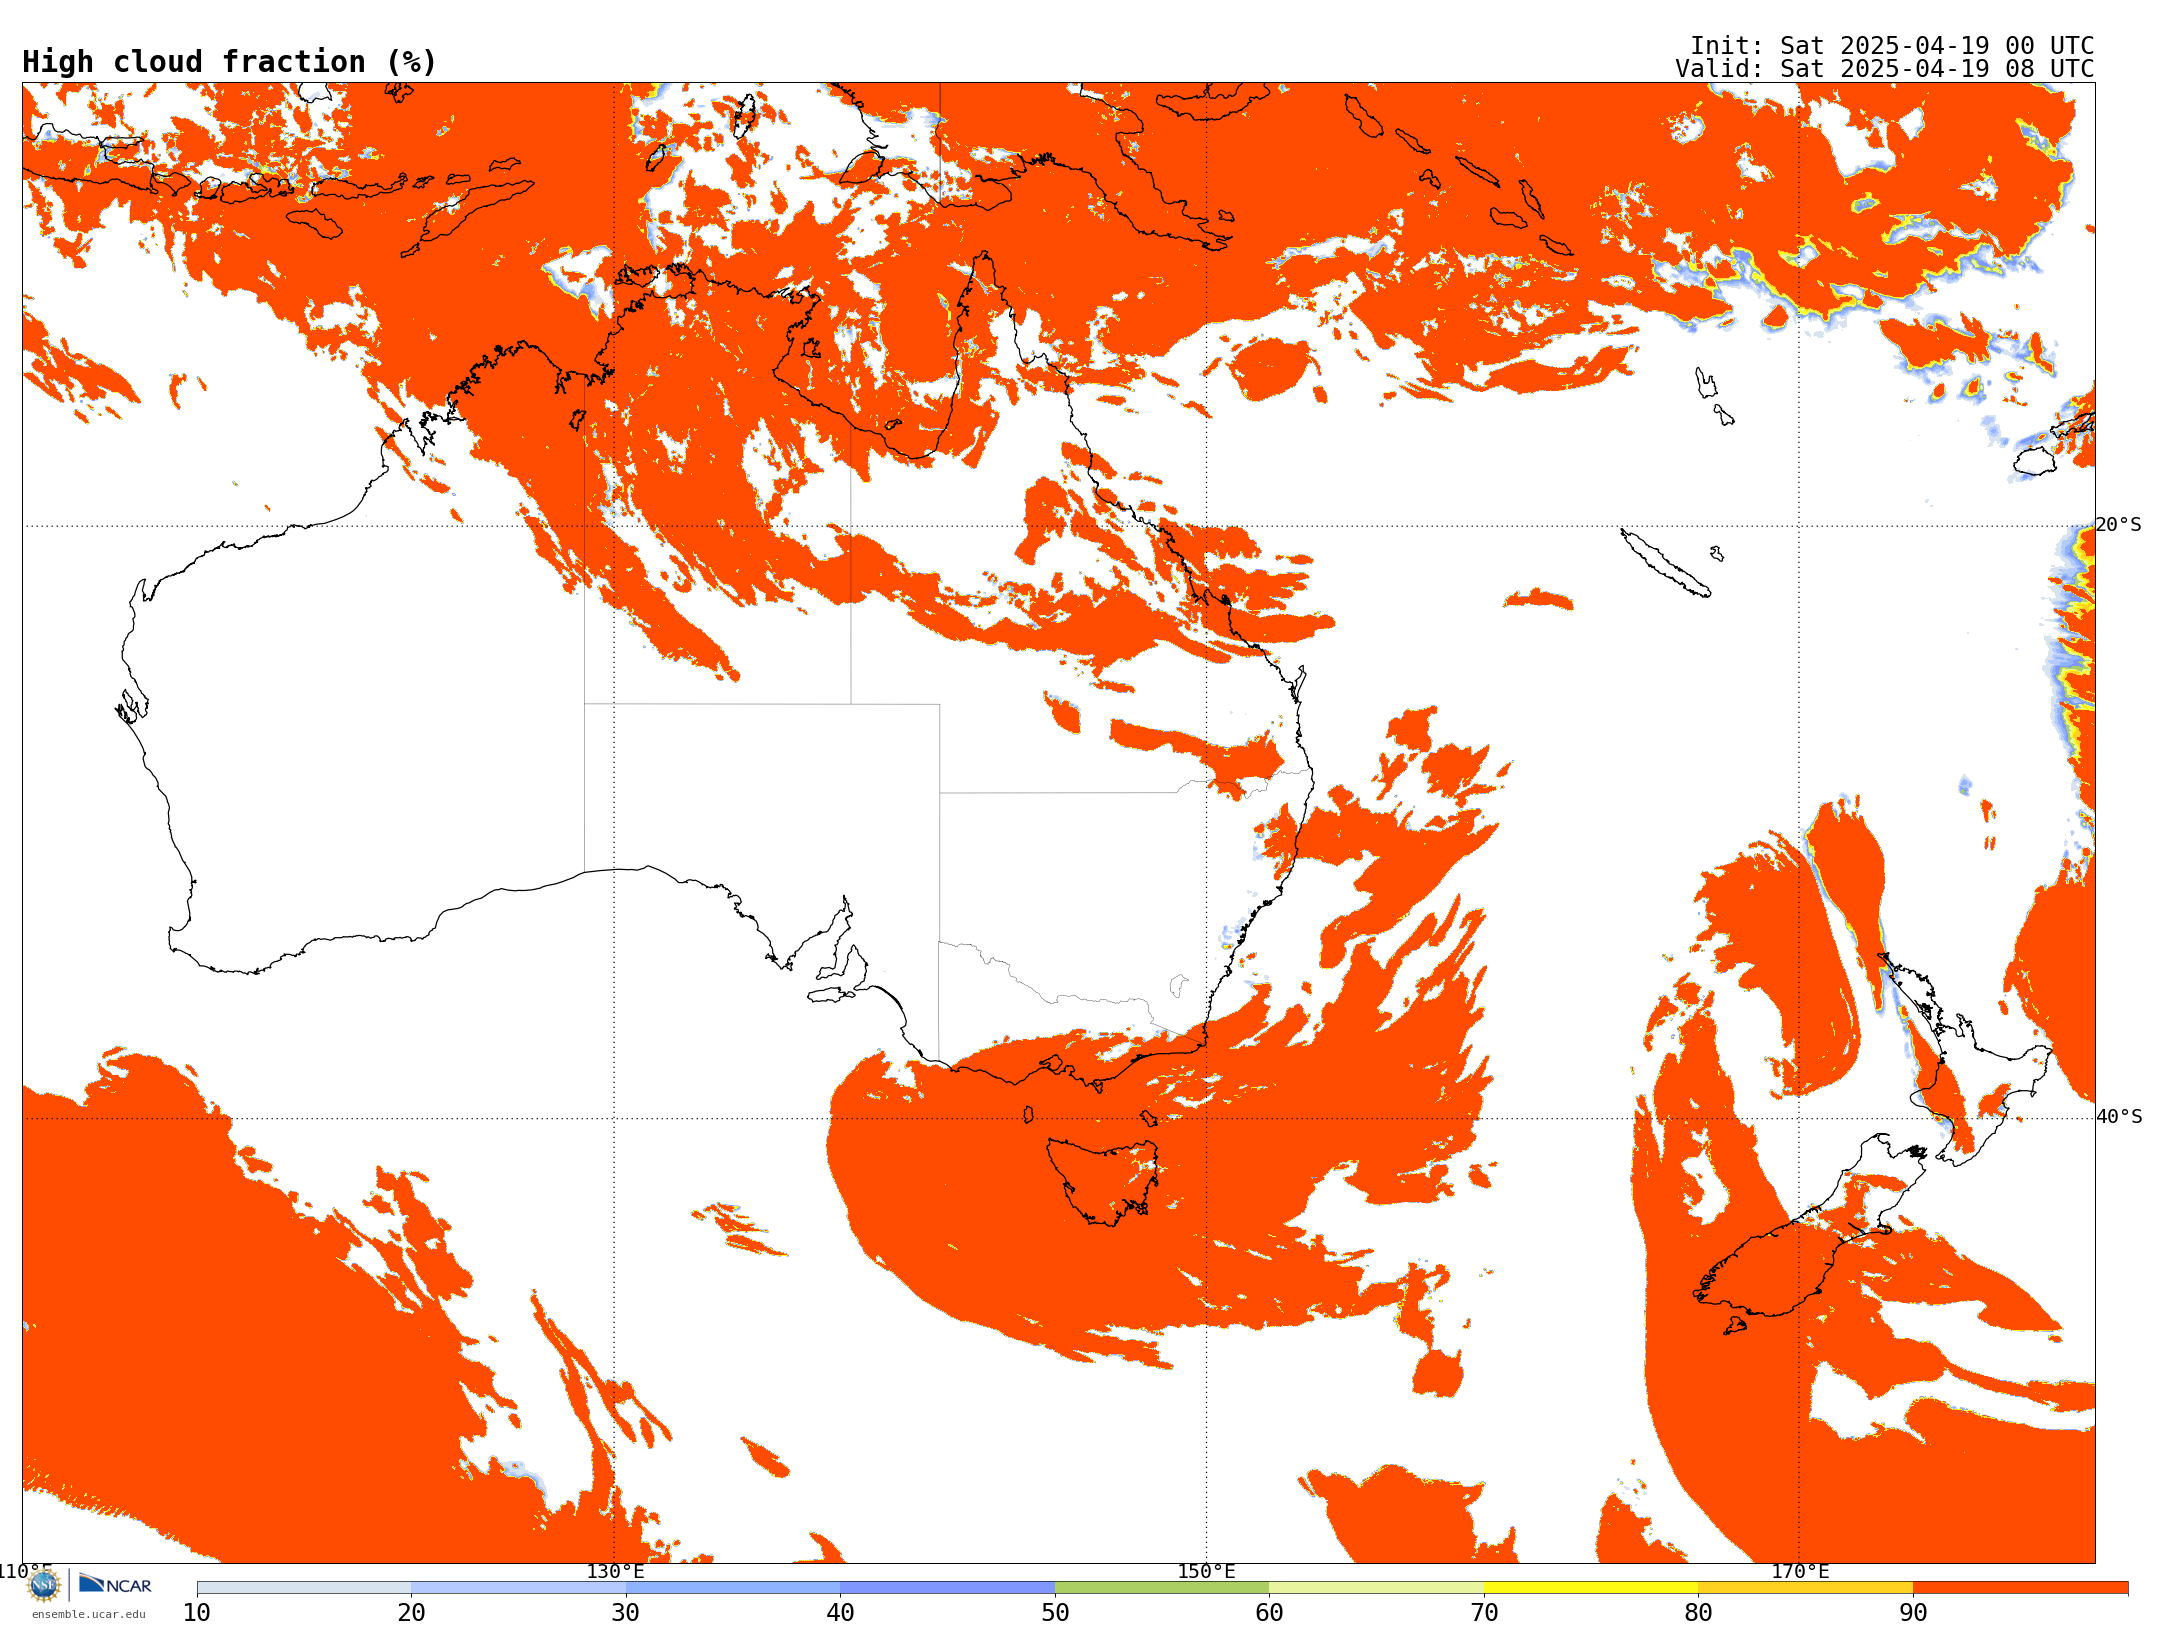Image resolution: width=2160 pixels, height=1626 pixels.
Task: Click the 60–70 pale yellow-green colorbar segment
Action: (x=1376, y=1588)
